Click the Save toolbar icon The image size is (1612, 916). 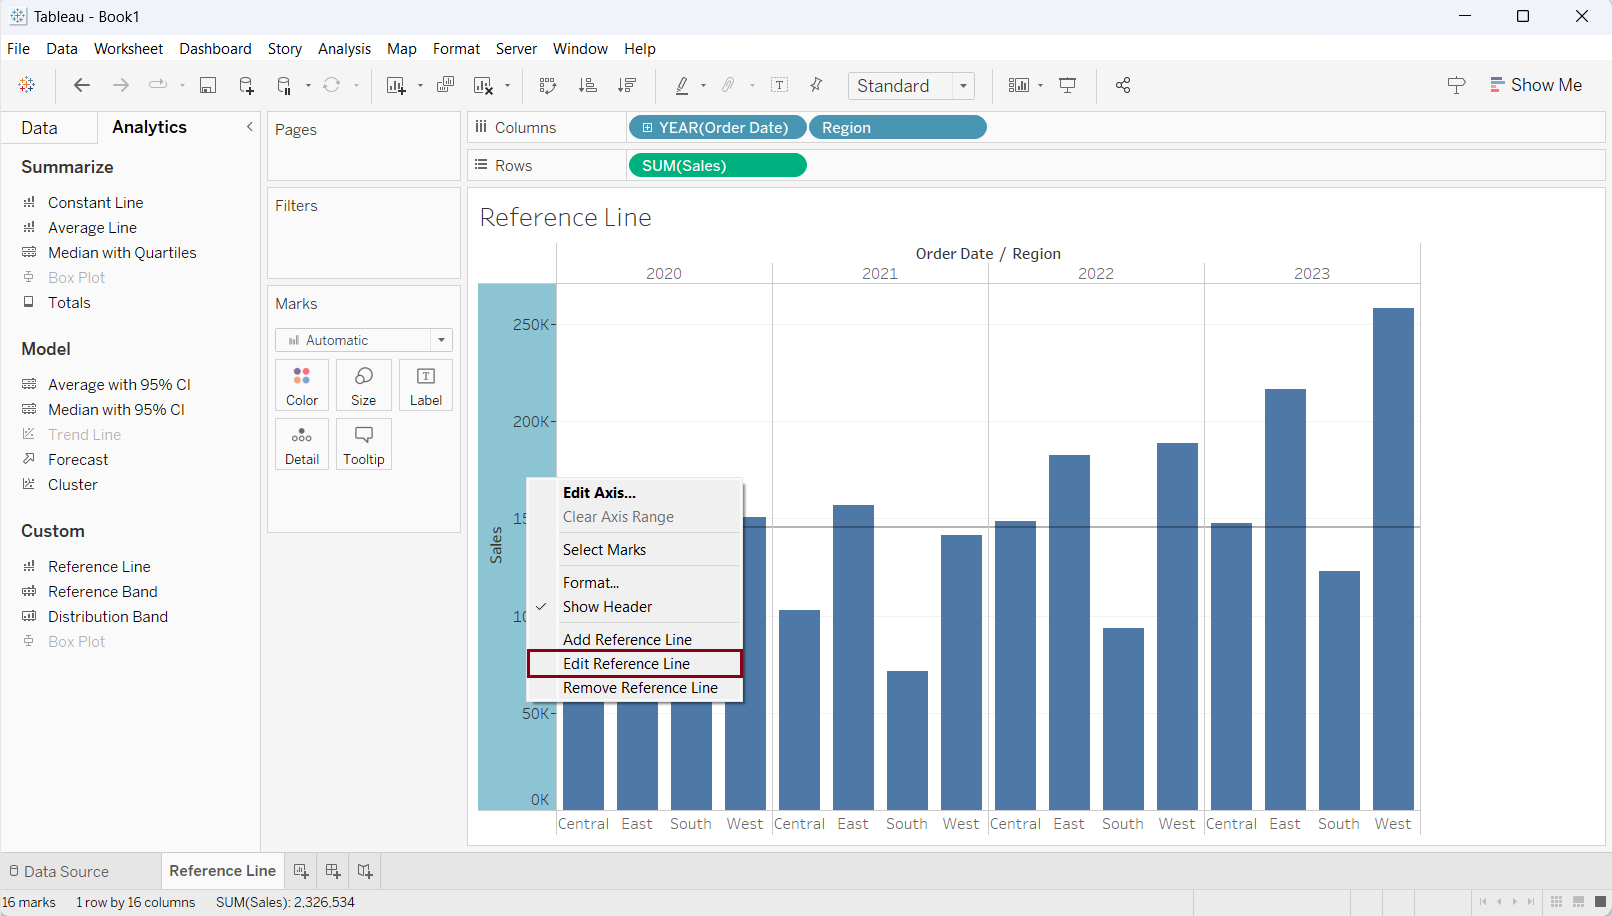pos(208,86)
